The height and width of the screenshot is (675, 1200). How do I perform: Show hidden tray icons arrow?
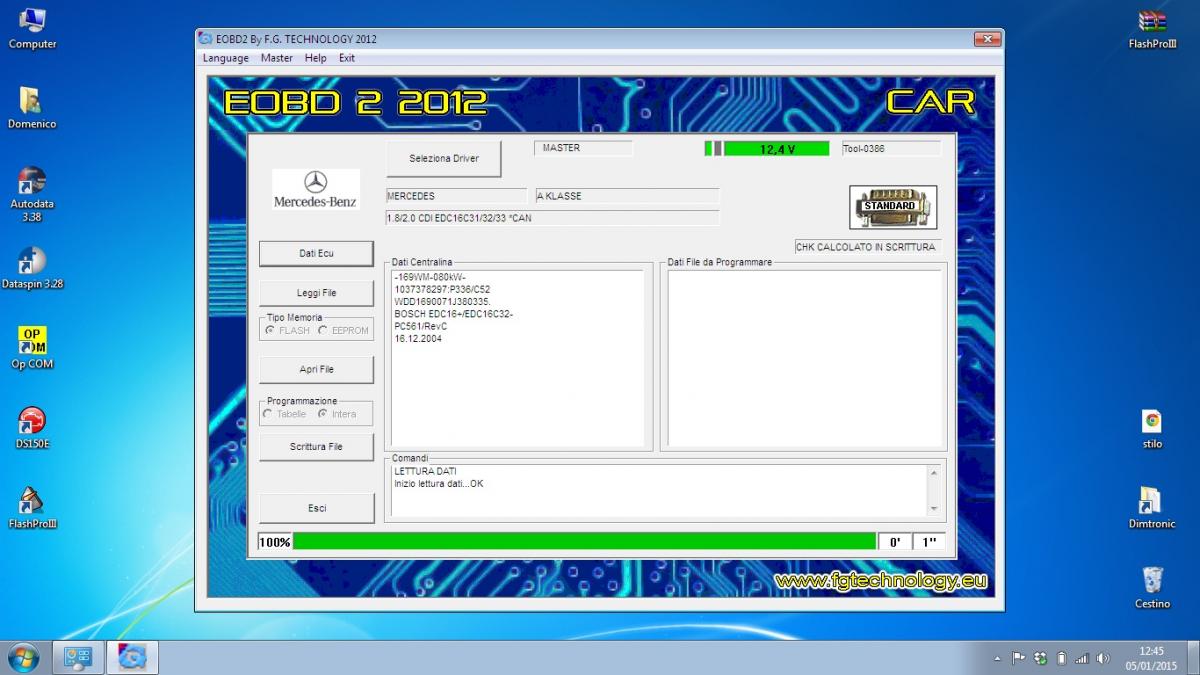pos(998,658)
